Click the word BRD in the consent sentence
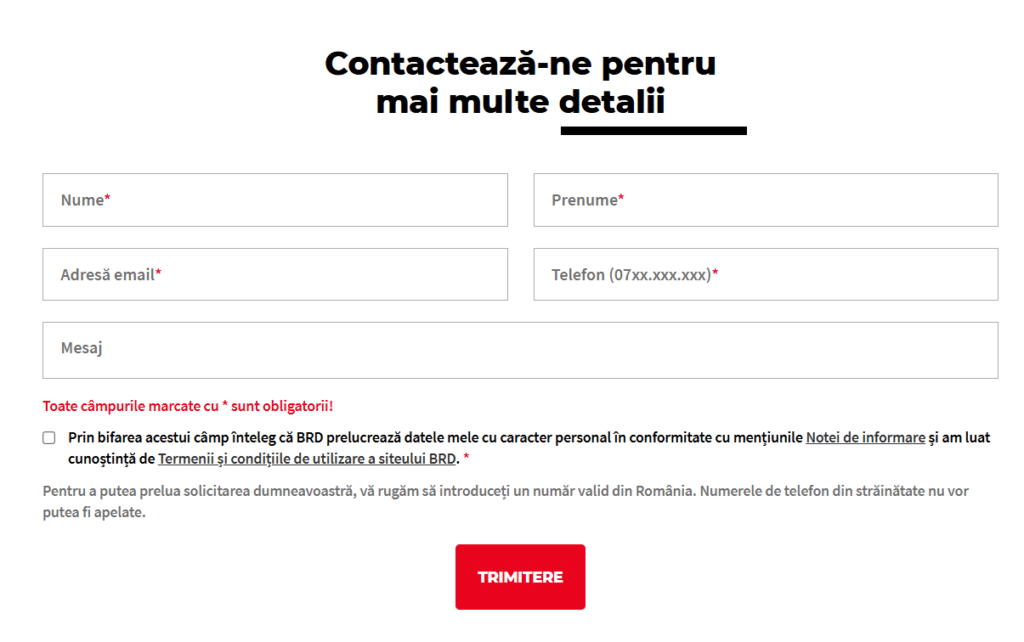 coord(308,437)
